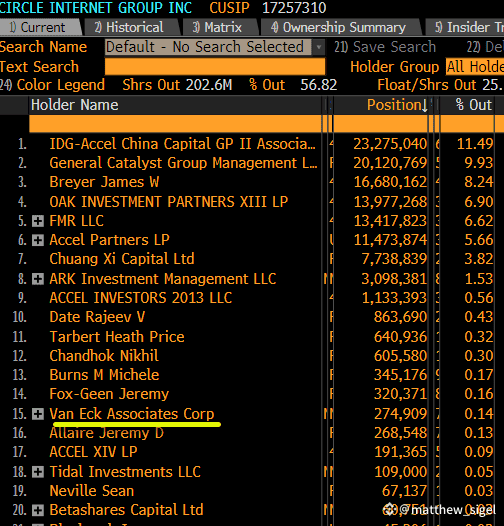Select Van Eck Associates Corp name
The image size is (504, 526).
click(132, 414)
